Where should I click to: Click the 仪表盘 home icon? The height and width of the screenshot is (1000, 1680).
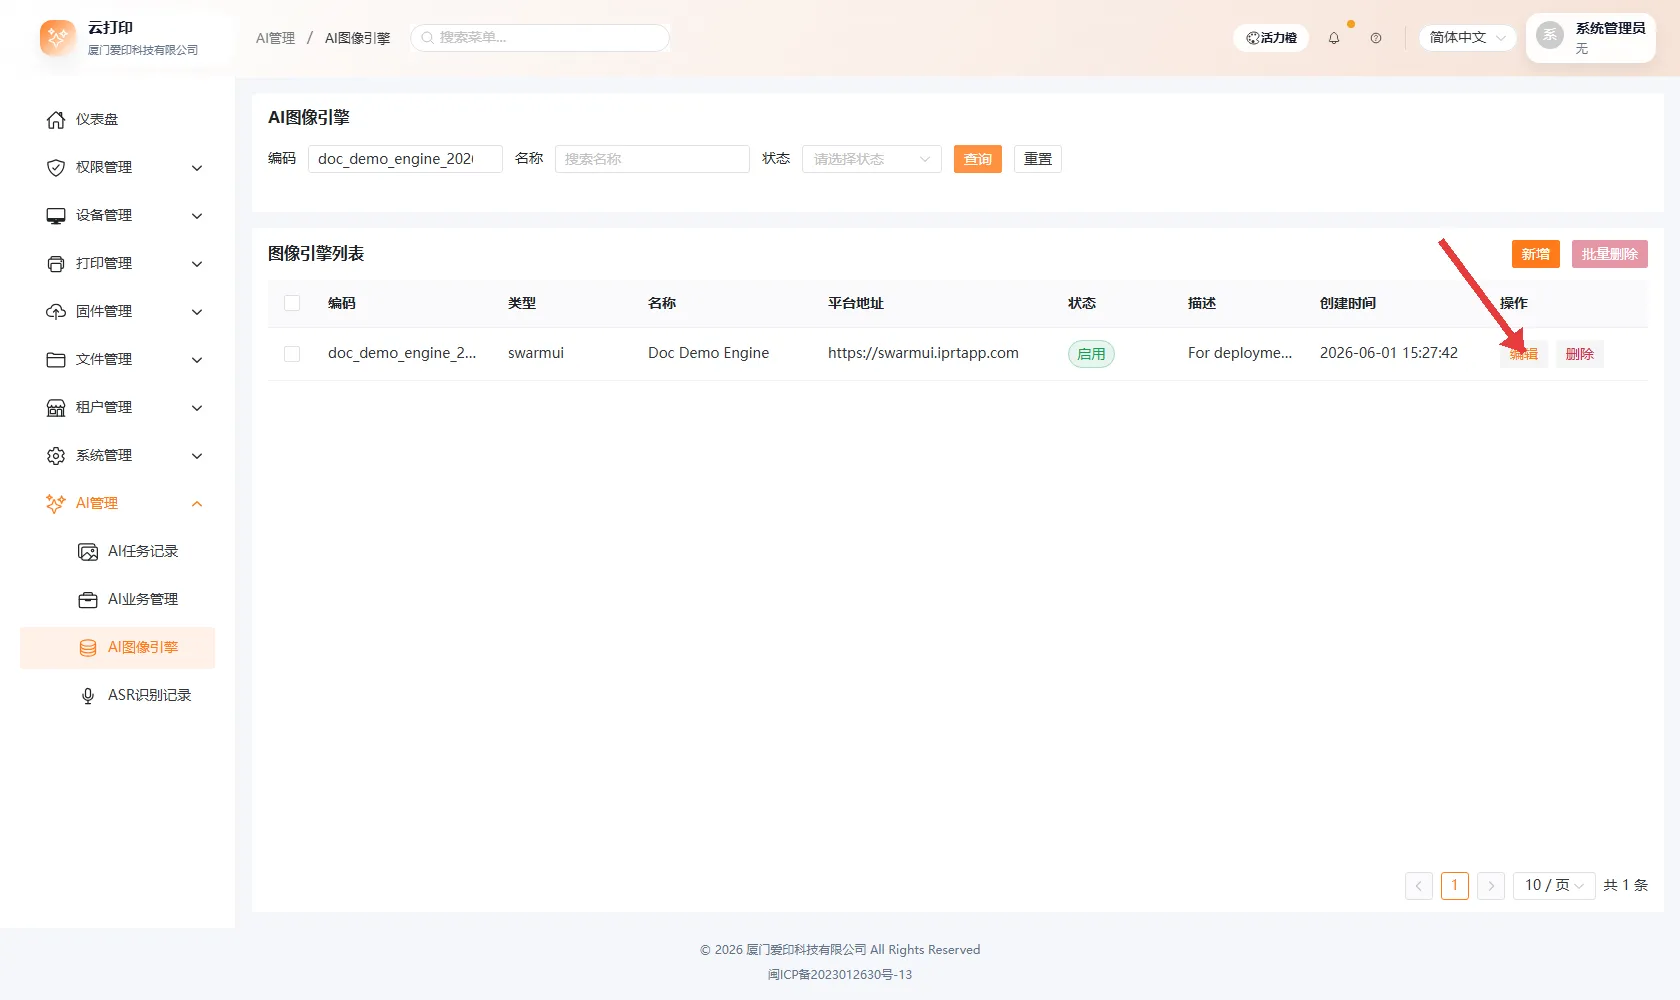(x=56, y=120)
